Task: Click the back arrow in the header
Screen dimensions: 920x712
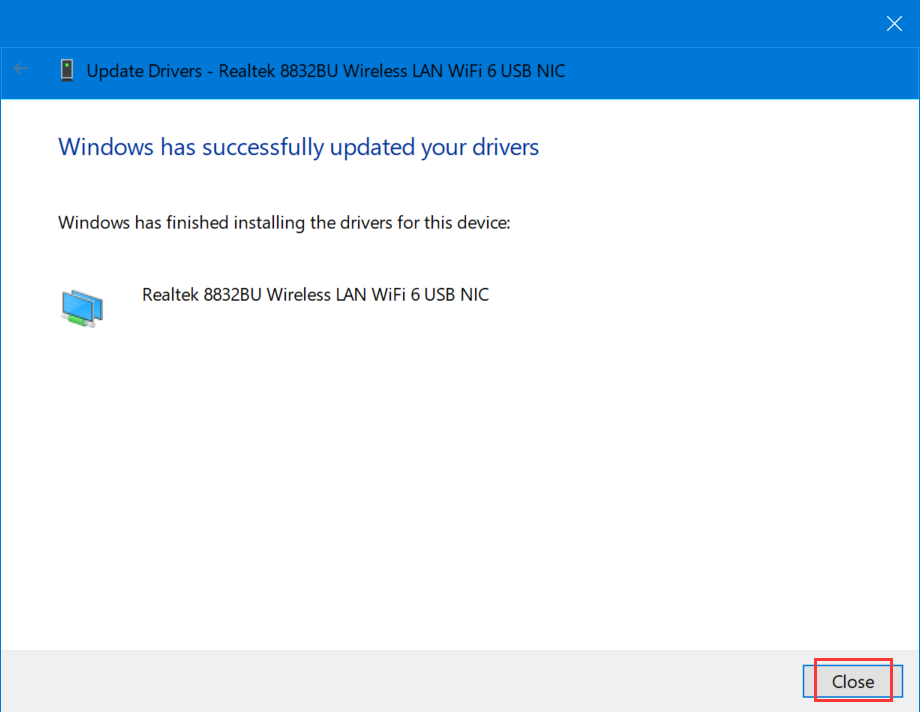Action: [x=21, y=69]
